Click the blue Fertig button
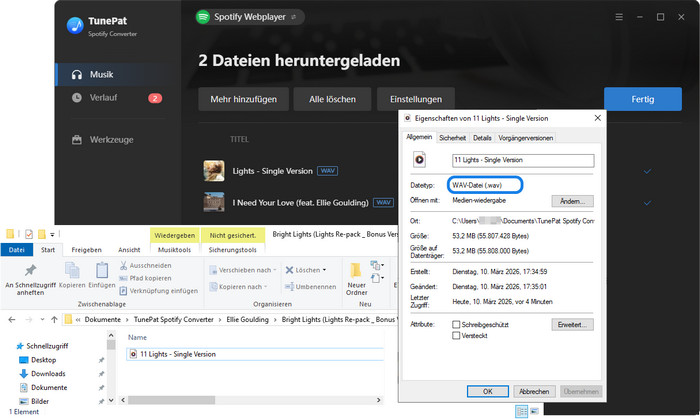 642,99
